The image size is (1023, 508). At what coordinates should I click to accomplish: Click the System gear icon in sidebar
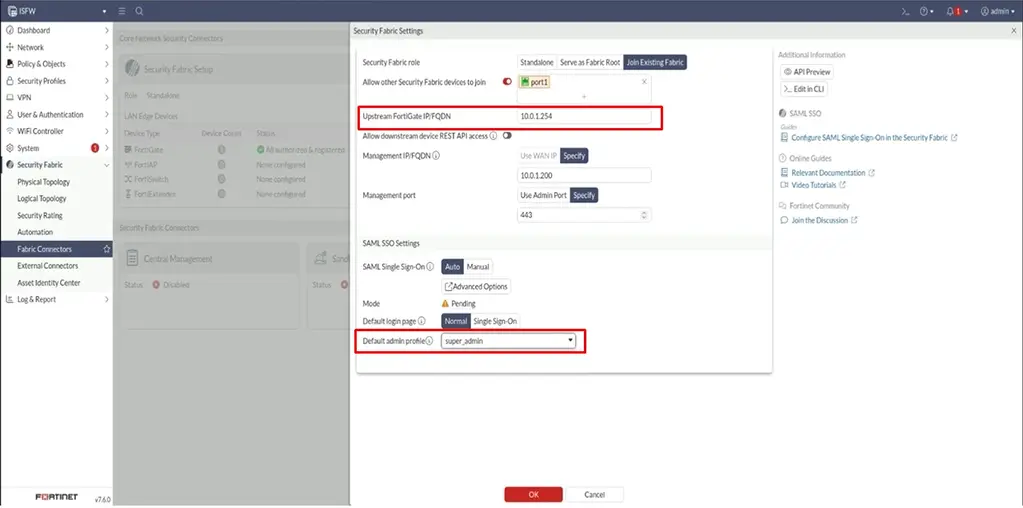point(10,148)
